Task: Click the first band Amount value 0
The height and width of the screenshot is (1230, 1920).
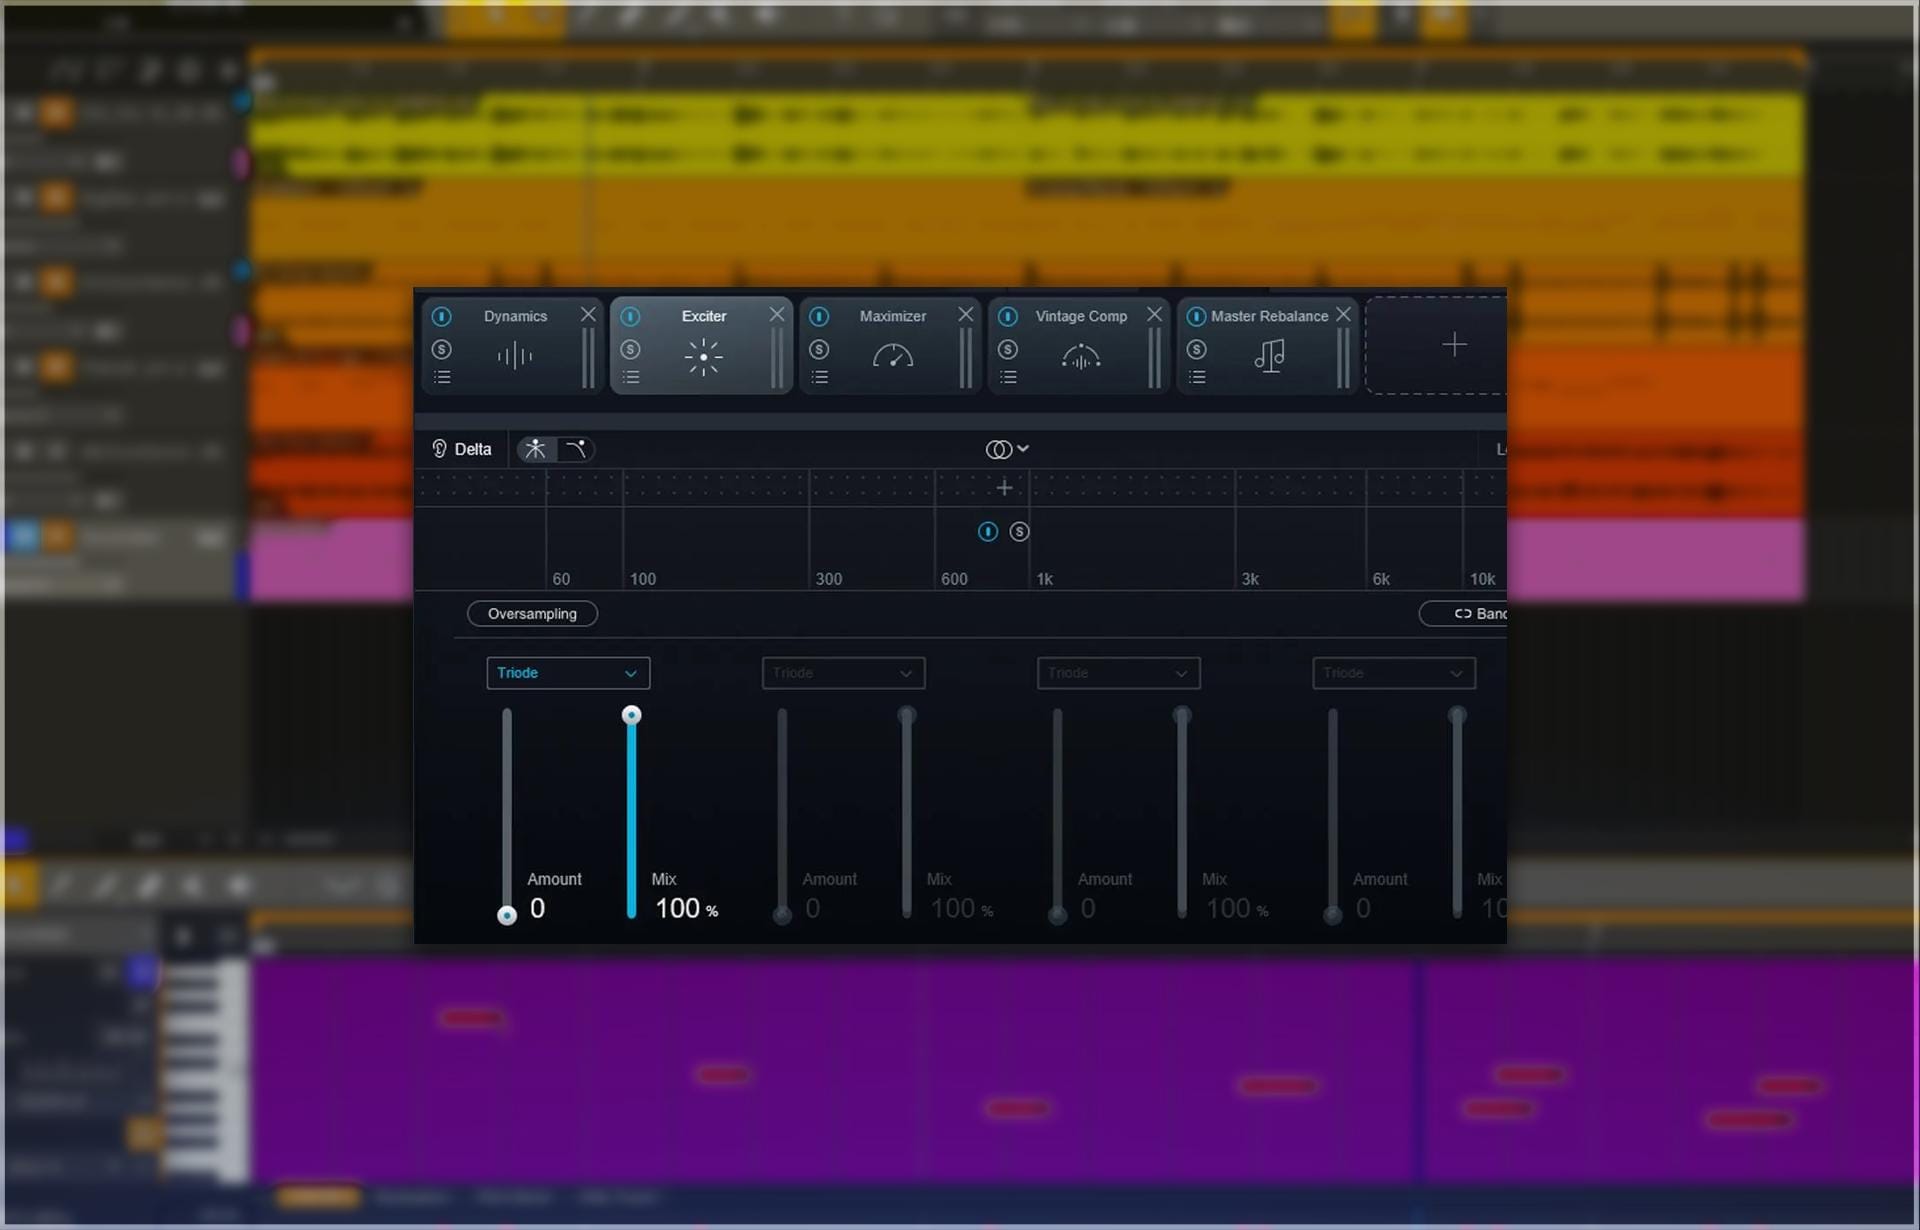Action: tap(538, 908)
